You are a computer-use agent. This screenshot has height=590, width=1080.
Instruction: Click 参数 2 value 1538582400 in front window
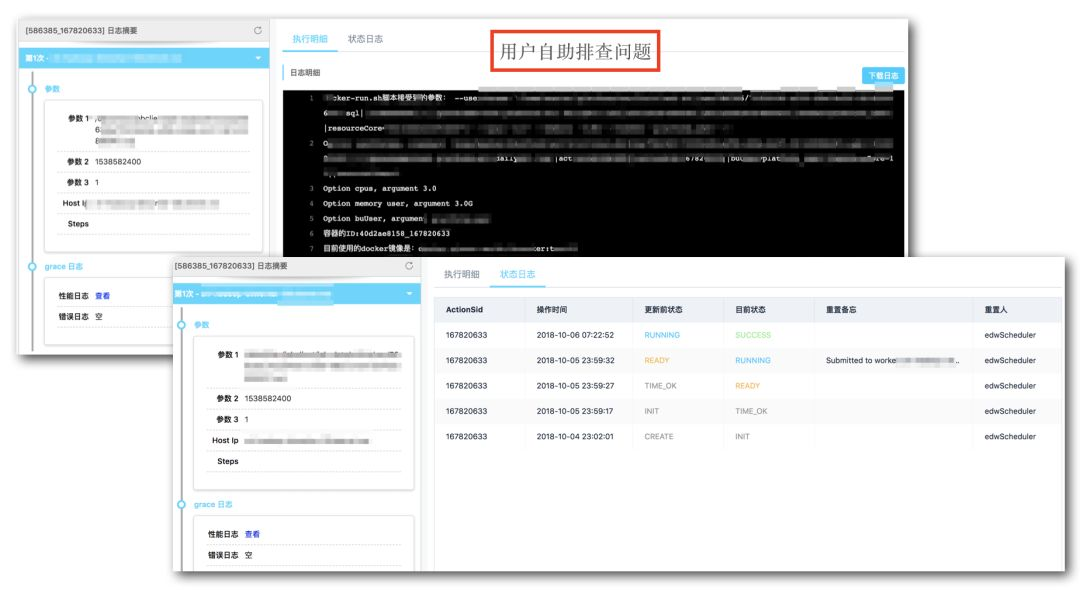pyautogui.click(x=268, y=399)
